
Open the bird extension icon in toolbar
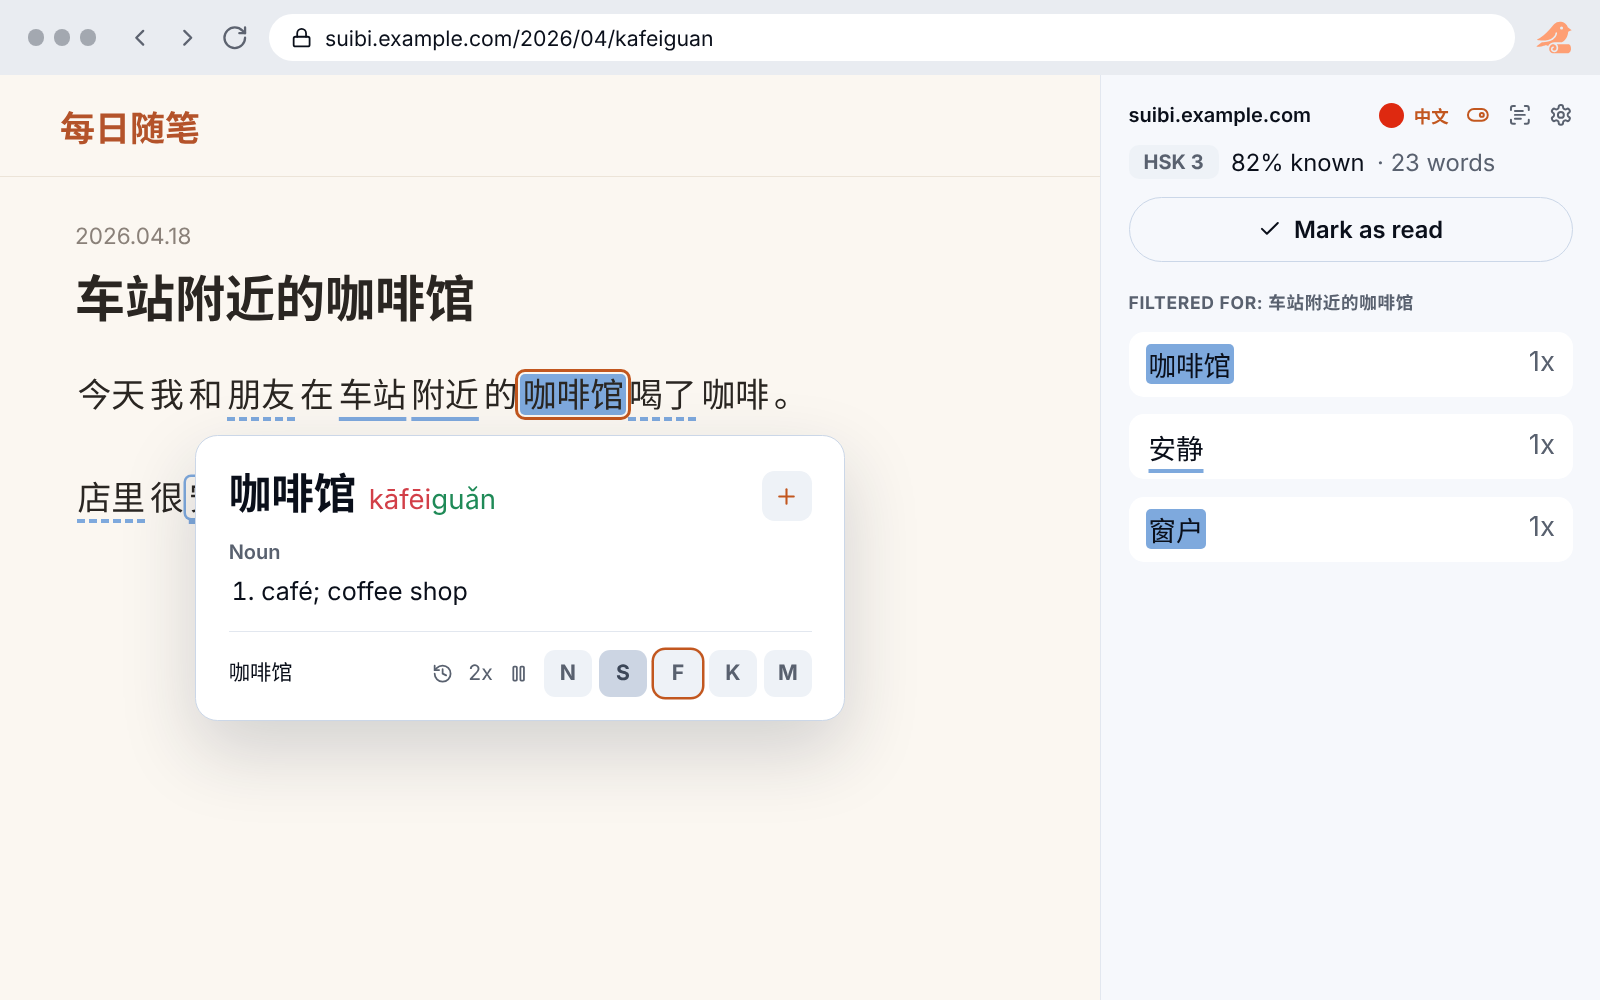click(1554, 38)
